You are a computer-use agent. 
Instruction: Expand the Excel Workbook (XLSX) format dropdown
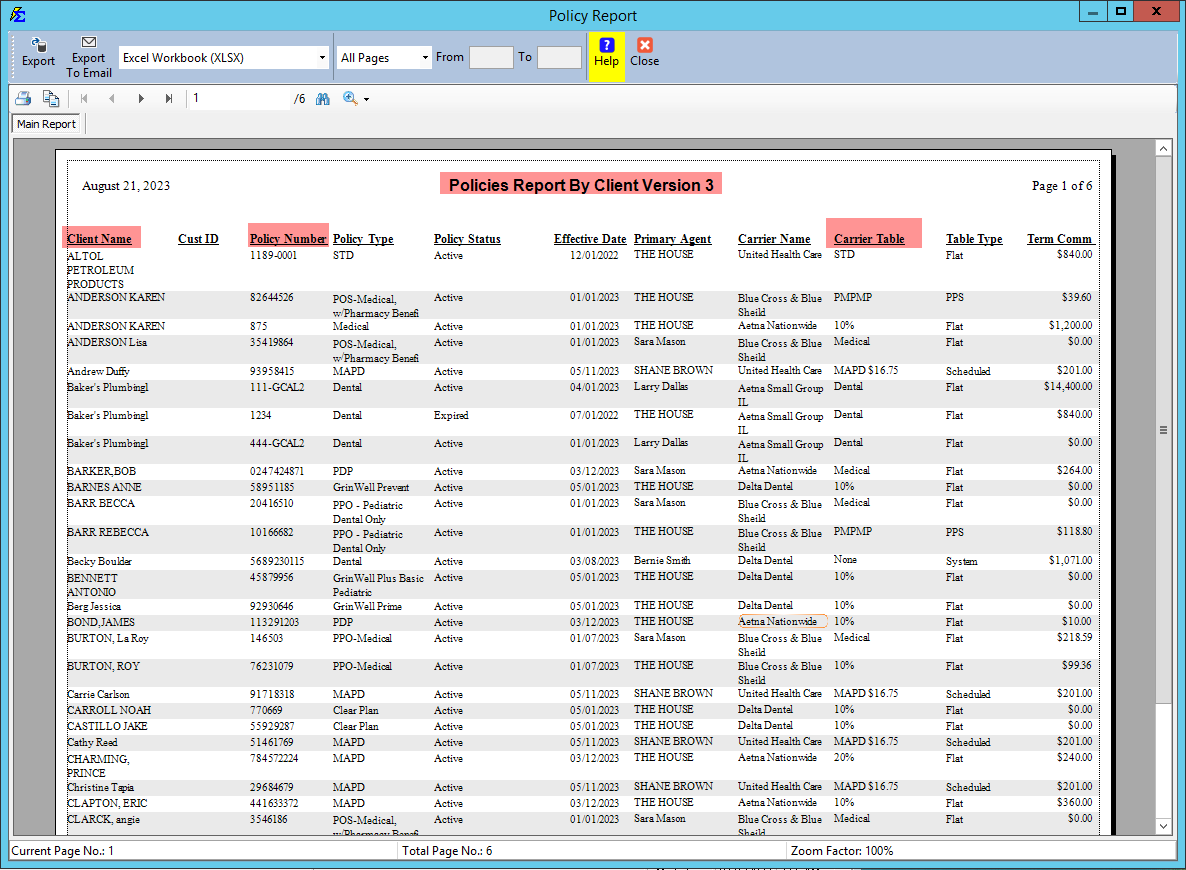322,58
